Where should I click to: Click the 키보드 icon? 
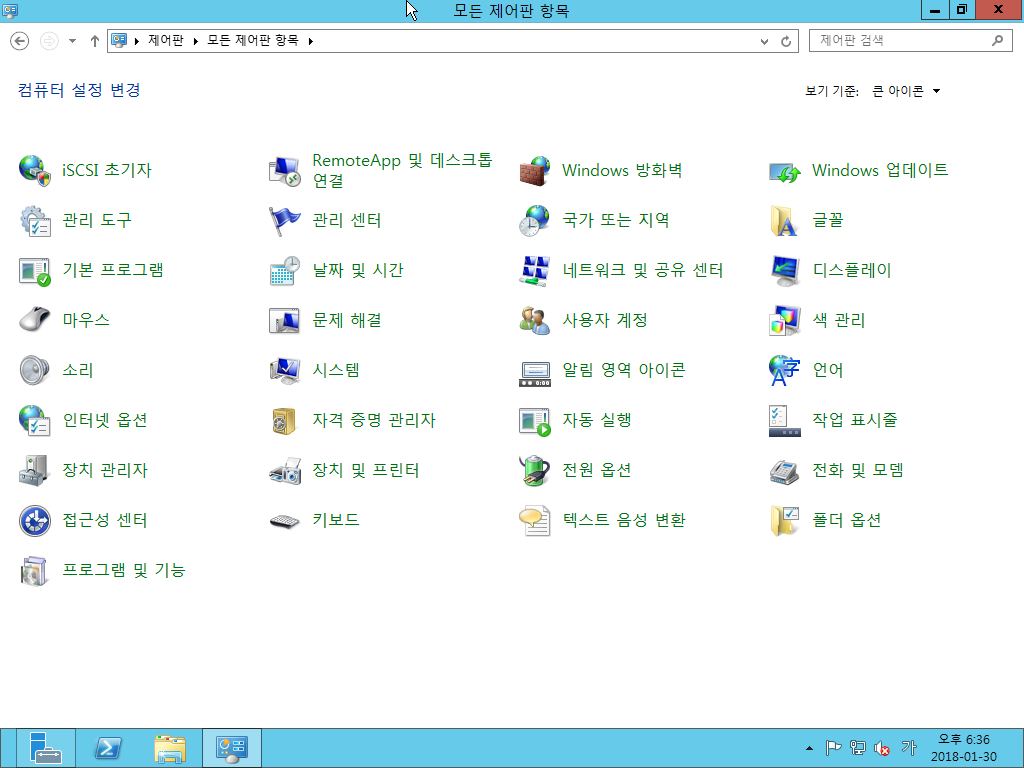285,521
